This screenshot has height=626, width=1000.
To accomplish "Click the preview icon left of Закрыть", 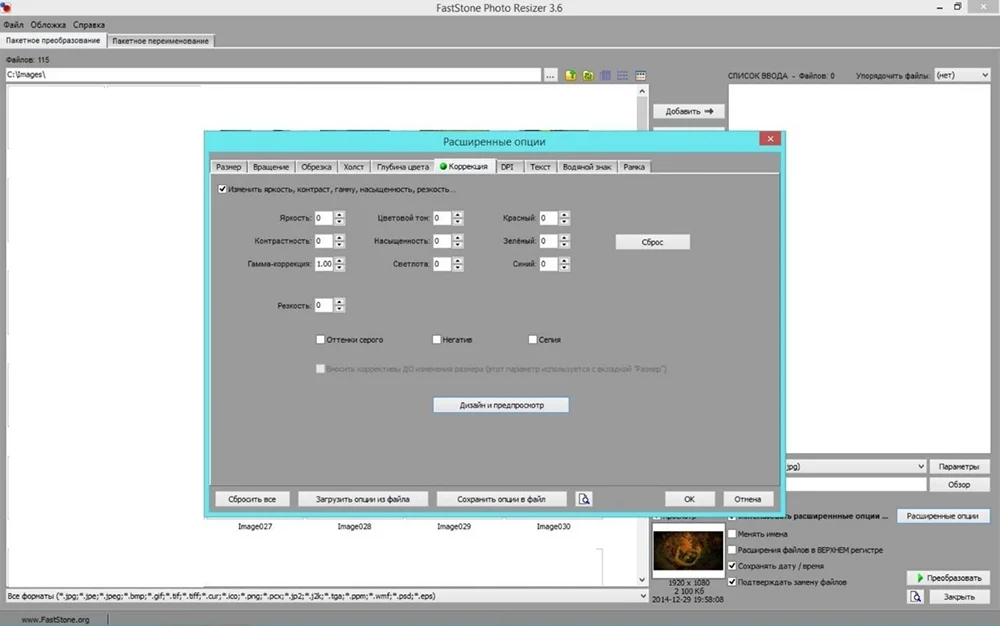I will pos(915,597).
